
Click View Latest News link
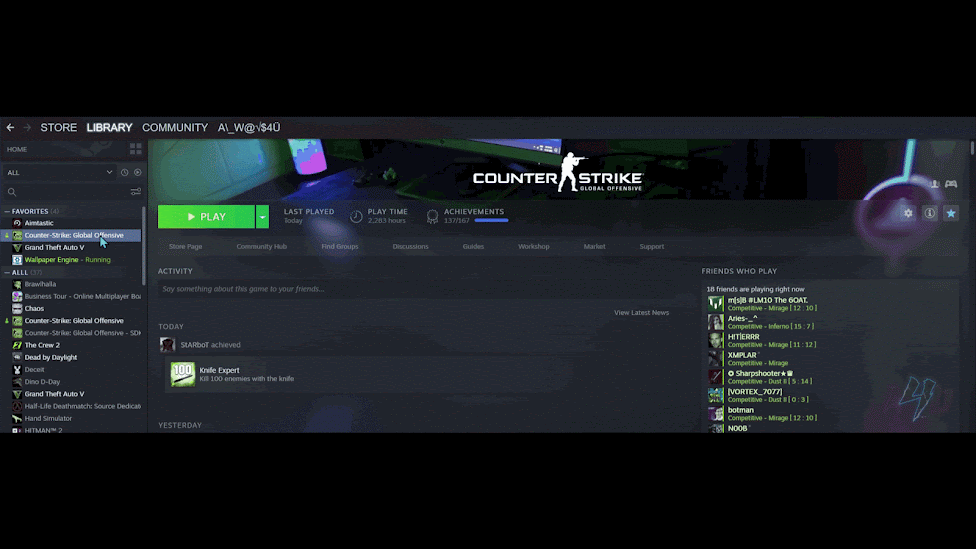pyautogui.click(x=641, y=312)
